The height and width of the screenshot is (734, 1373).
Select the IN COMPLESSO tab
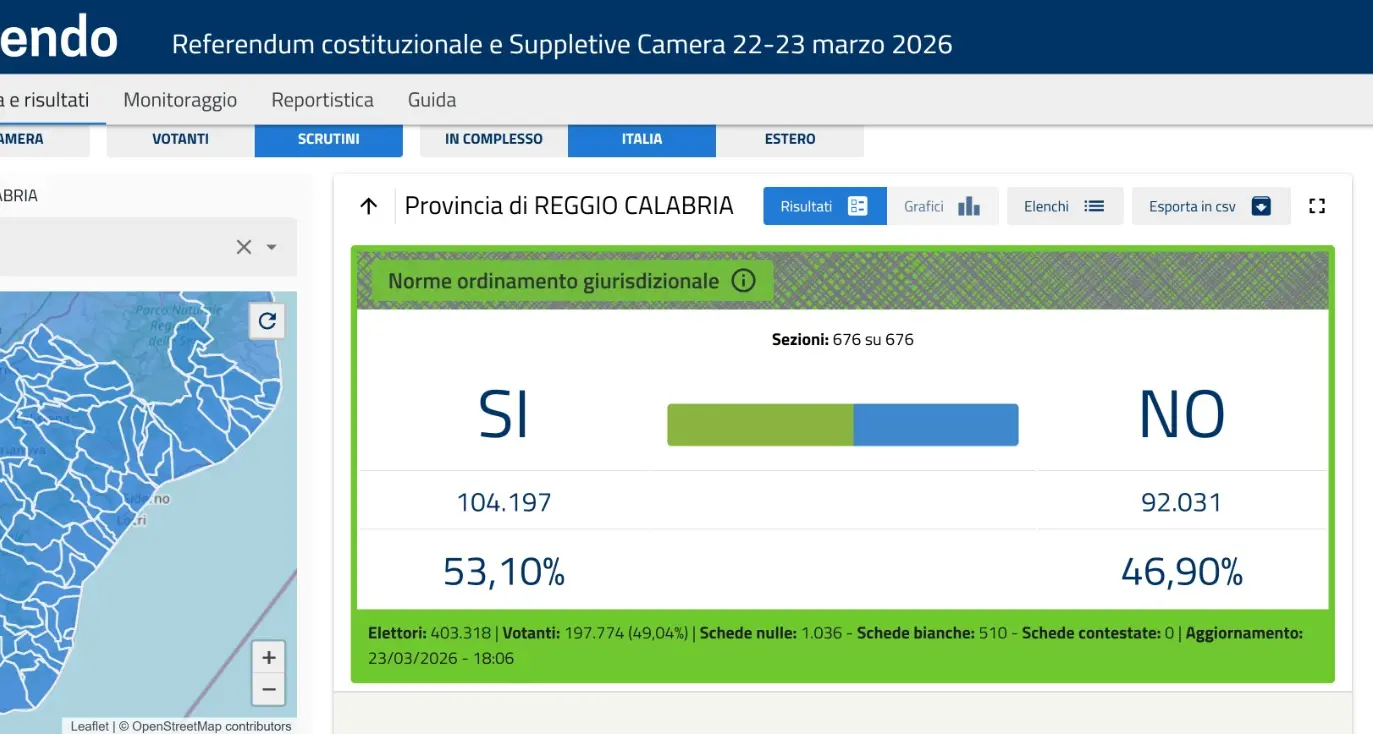(492, 139)
